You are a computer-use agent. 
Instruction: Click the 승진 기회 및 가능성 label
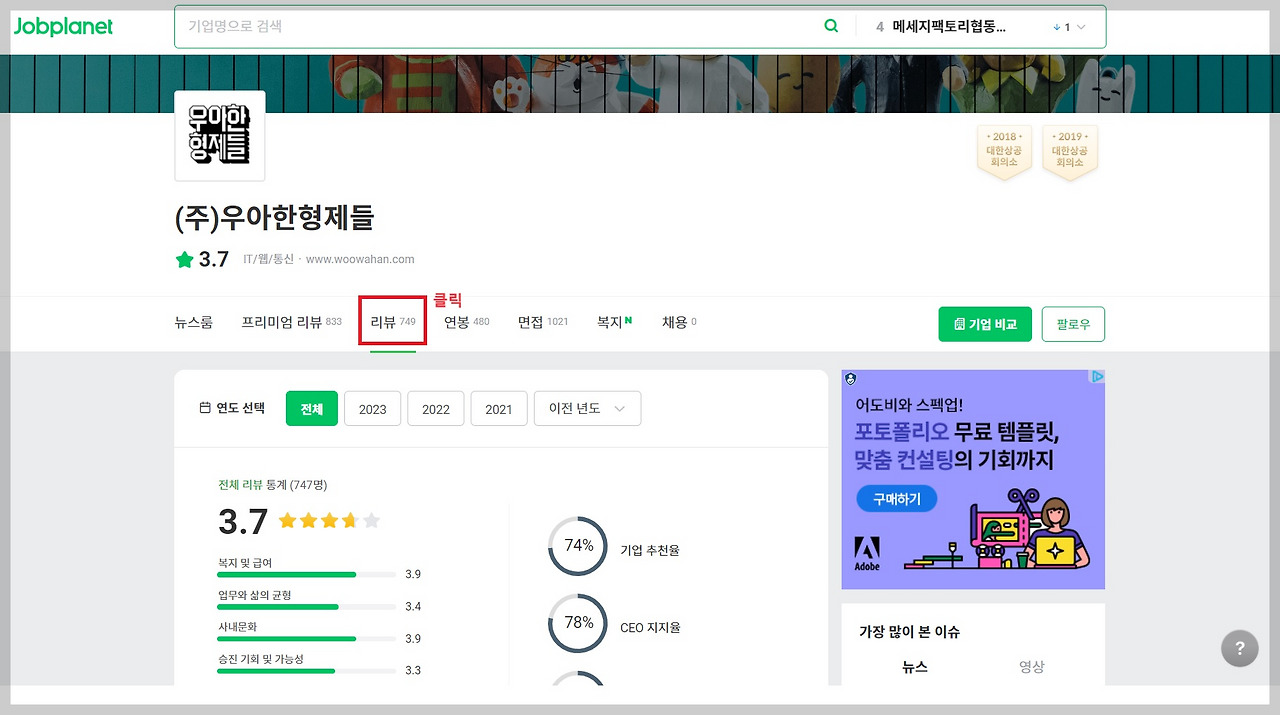pos(261,659)
